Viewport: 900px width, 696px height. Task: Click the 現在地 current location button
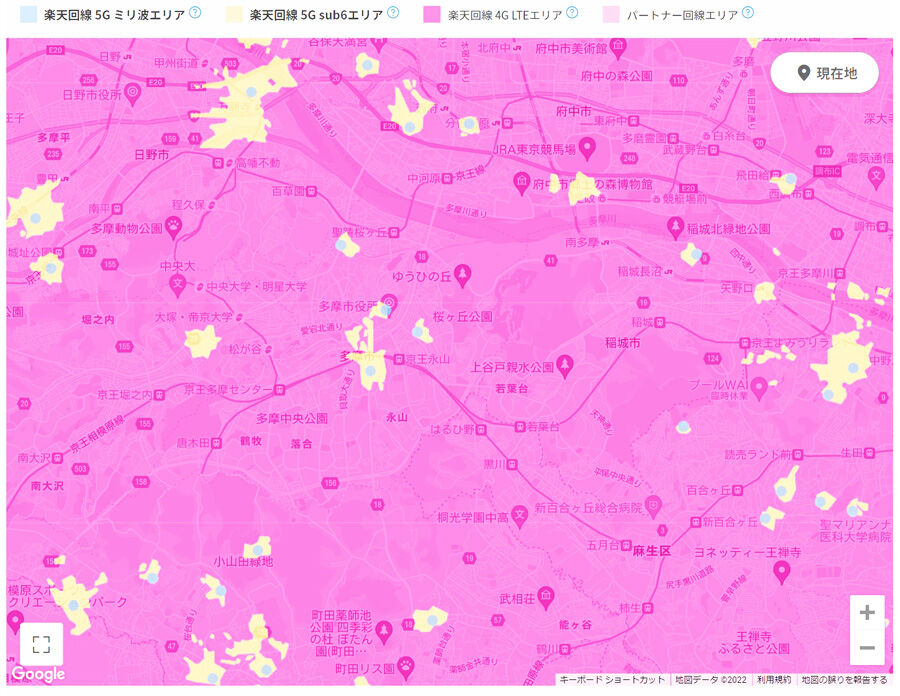pos(824,73)
